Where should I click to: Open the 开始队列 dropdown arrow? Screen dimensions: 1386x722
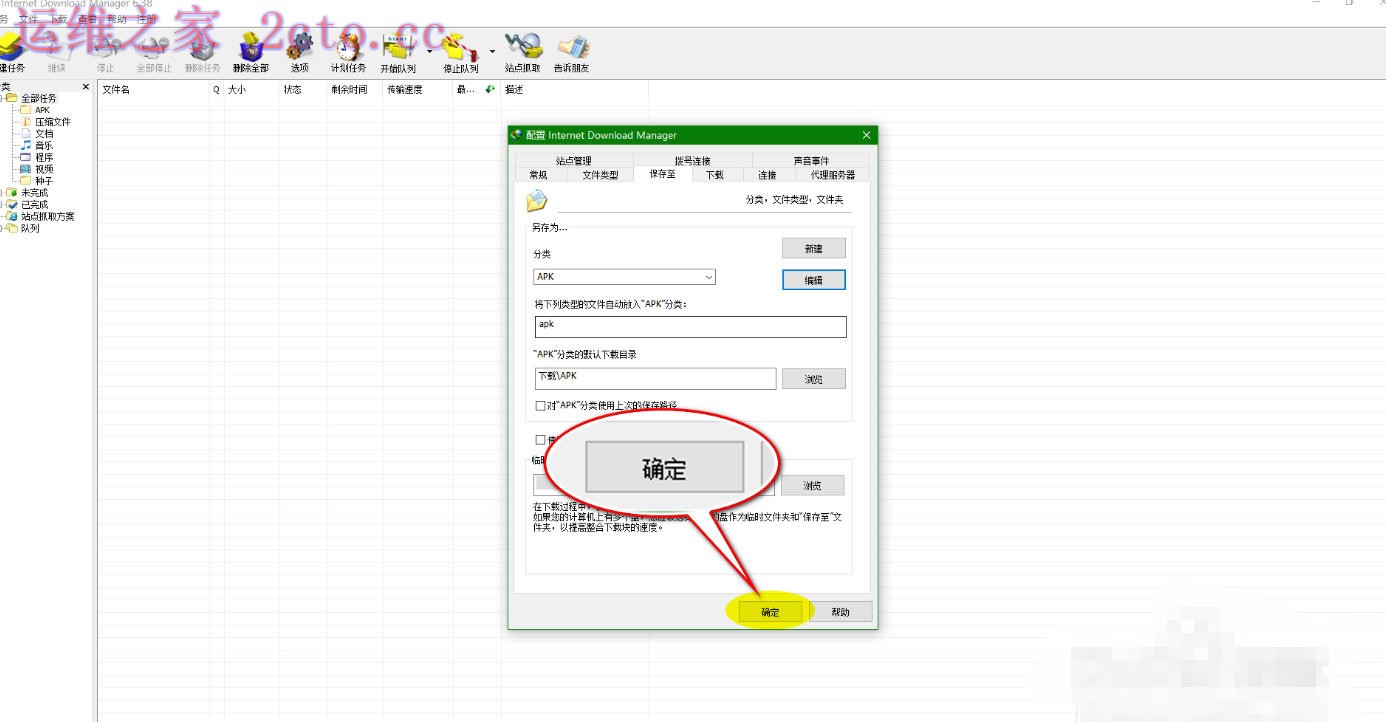[429, 50]
